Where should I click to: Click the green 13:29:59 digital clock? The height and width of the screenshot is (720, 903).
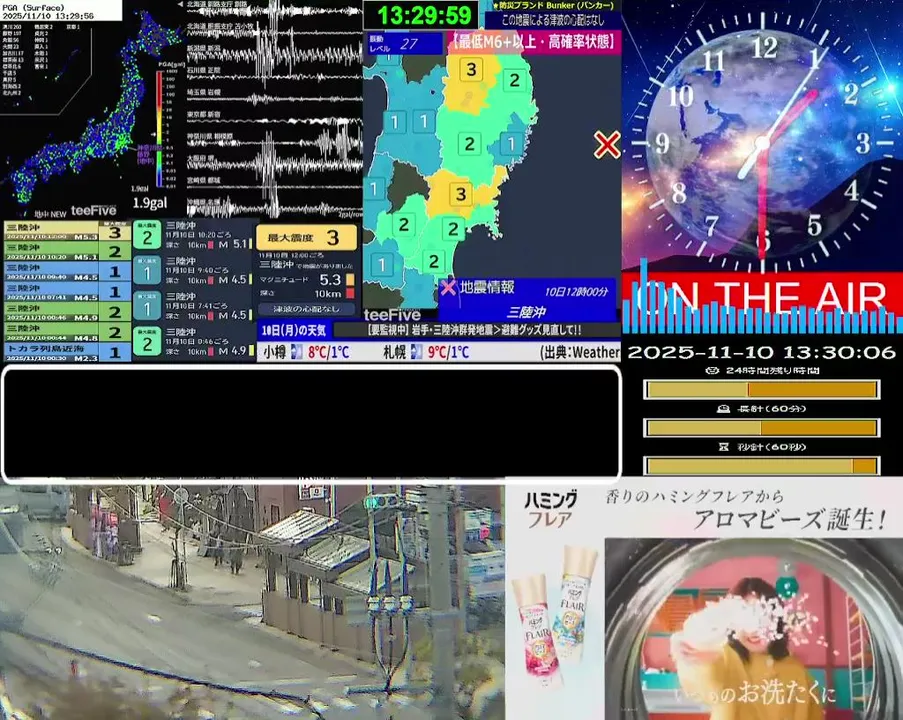click(424, 15)
